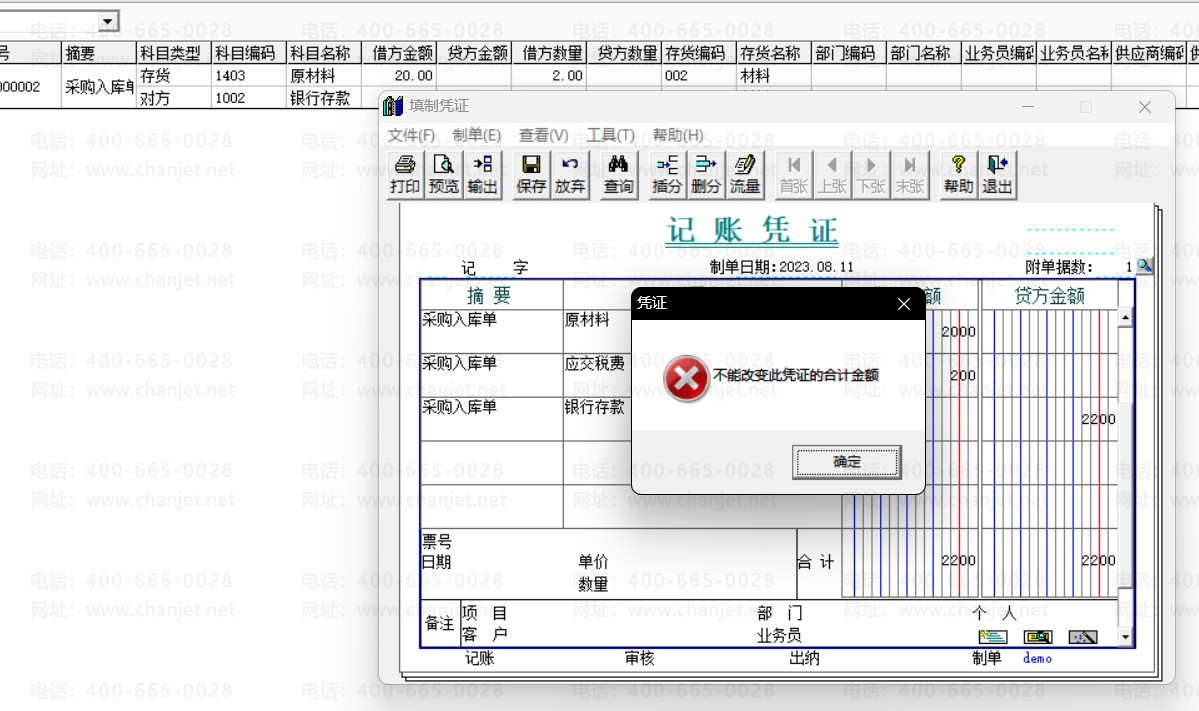Click the red error icon in the dialog
The image size is (1199, 711).
pos(686,378)
